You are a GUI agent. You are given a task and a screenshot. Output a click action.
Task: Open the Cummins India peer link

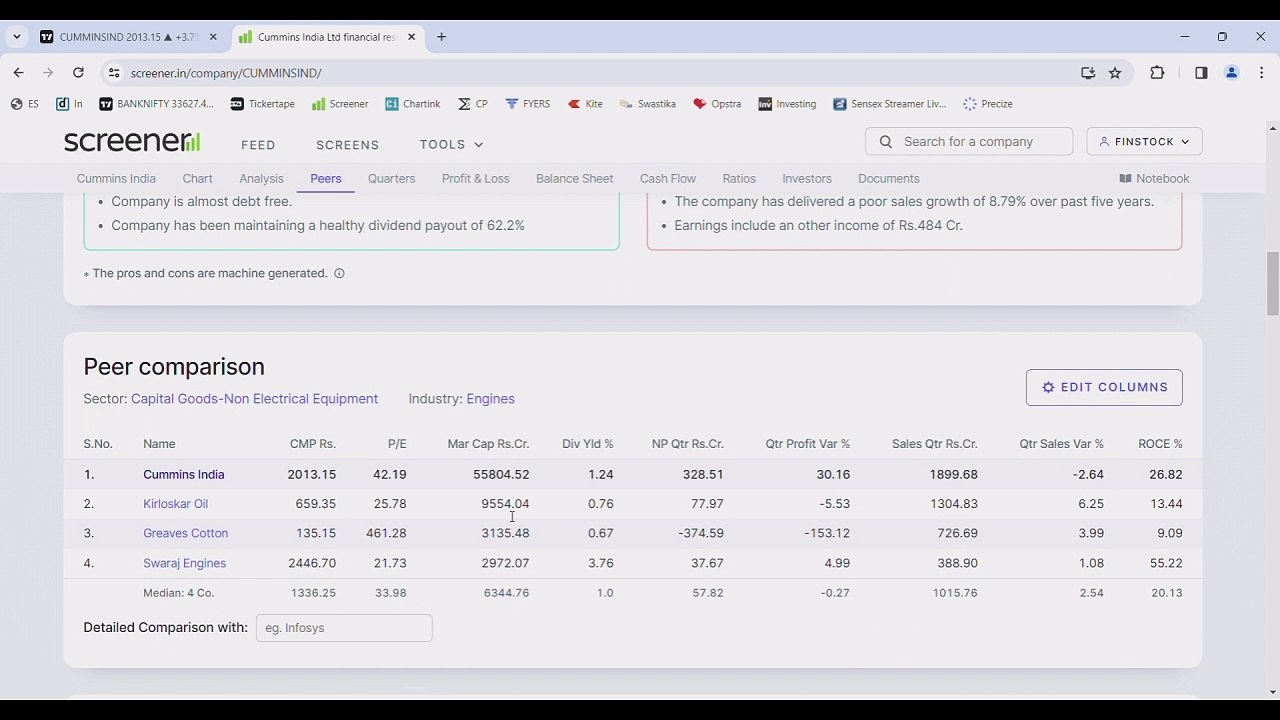[x=184, y=474]
